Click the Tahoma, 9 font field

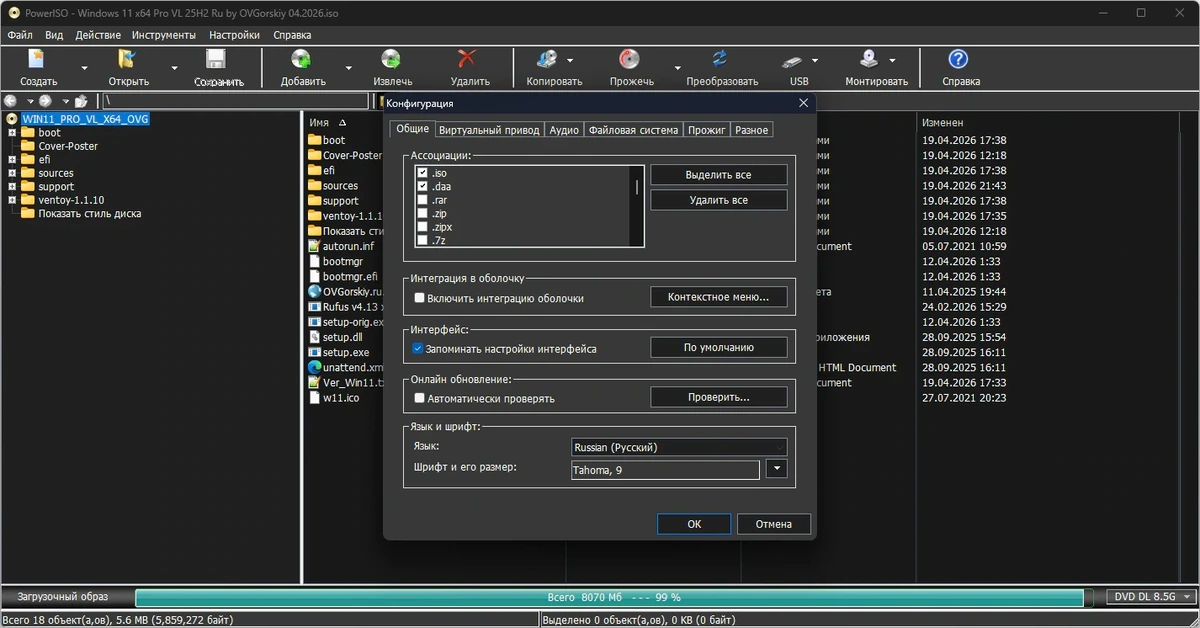pyautogui.click(x=665, y=470)
